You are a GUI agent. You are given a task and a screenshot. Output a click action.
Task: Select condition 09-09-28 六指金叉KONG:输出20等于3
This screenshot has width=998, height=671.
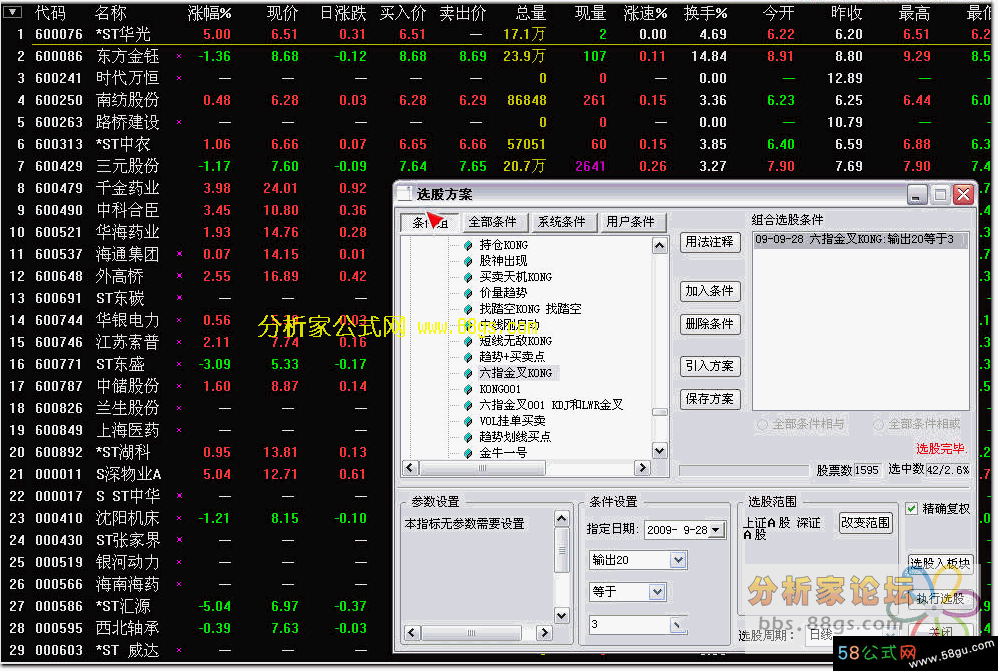tap(859, 239)
